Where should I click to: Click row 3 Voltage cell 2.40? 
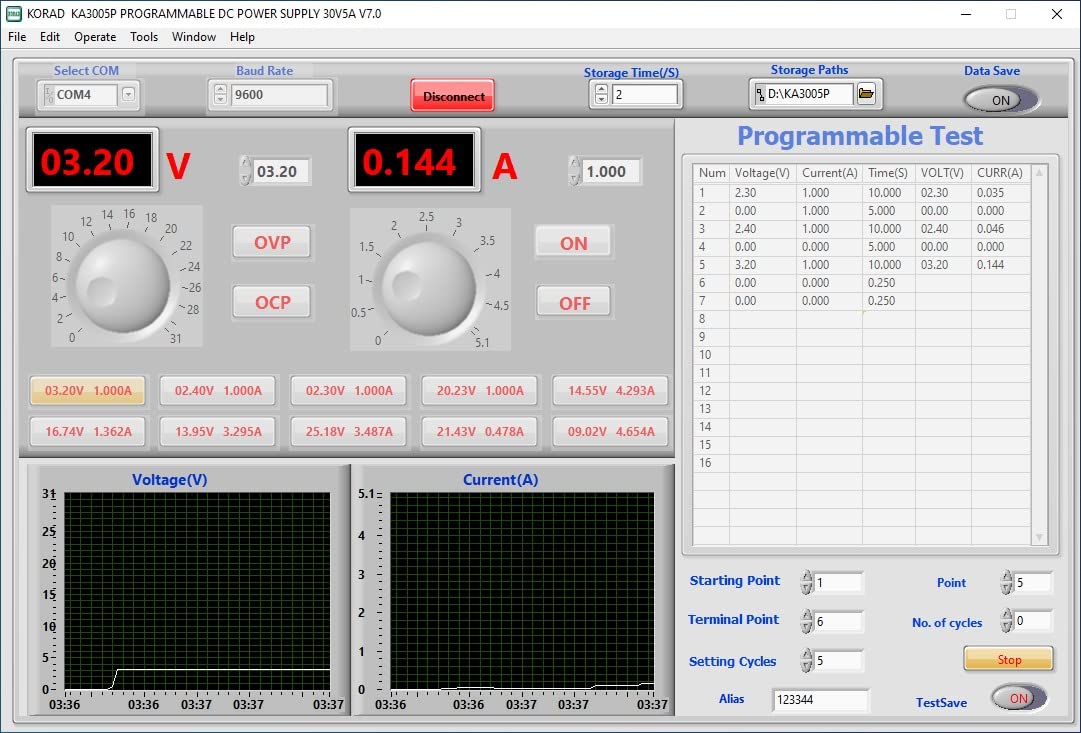[x=762, y=229]
